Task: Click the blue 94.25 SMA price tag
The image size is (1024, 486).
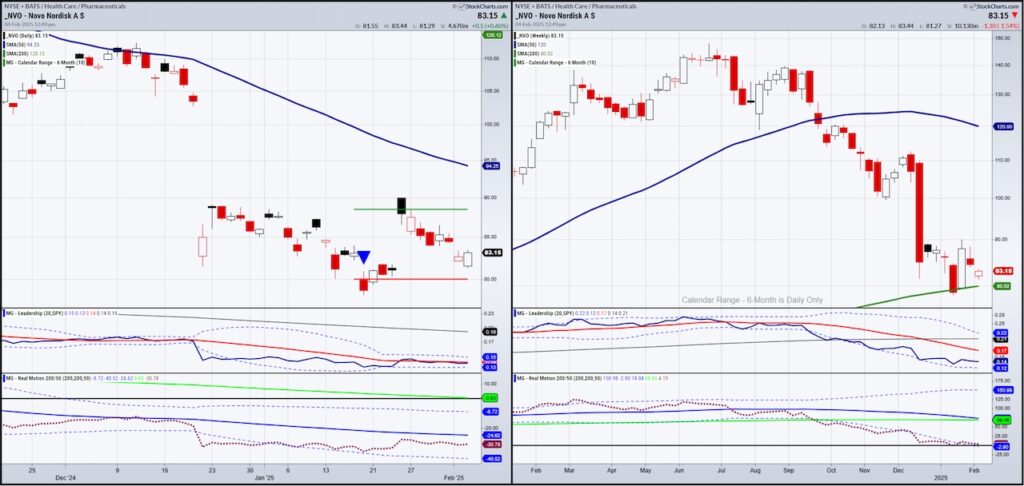Action: click(494, 166)
